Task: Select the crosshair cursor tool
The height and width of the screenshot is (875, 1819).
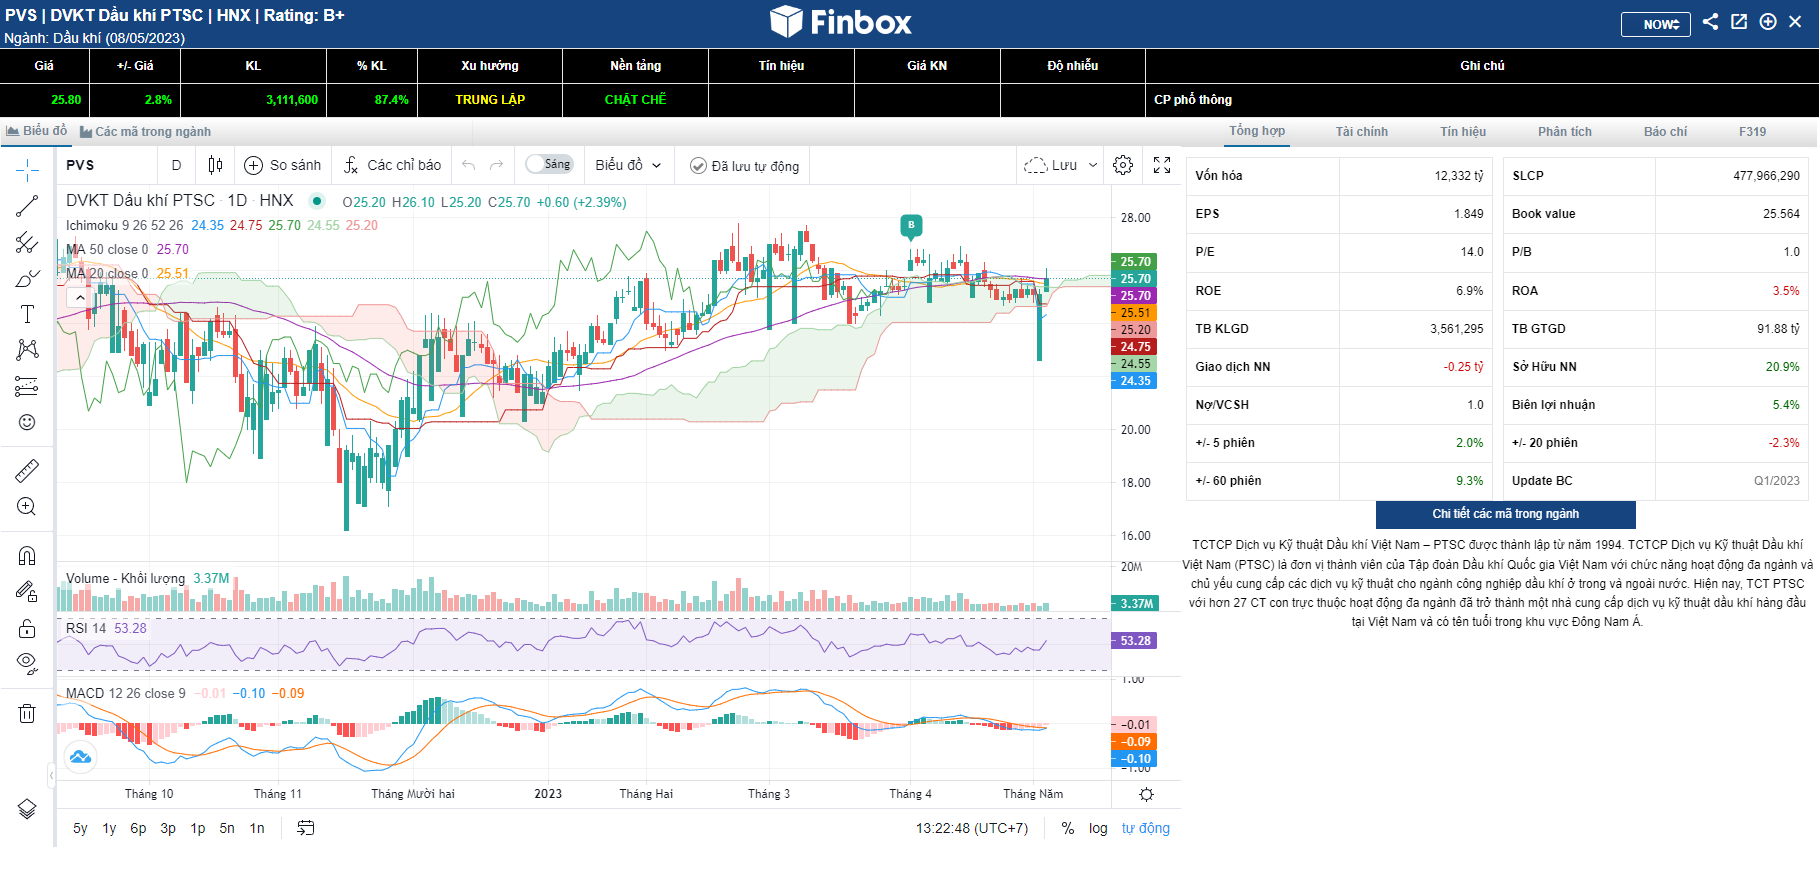Action: (x=27, y=169)
